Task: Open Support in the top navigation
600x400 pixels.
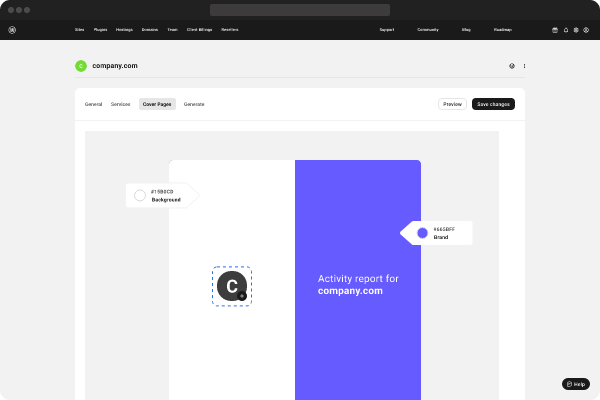Action: click(386, 30)
